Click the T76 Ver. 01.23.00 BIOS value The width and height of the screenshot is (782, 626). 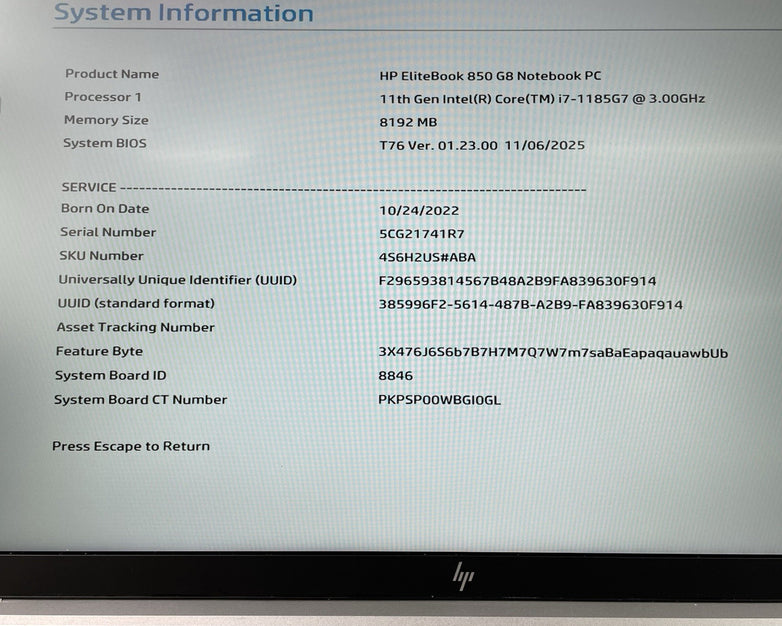tap(482, 145)
